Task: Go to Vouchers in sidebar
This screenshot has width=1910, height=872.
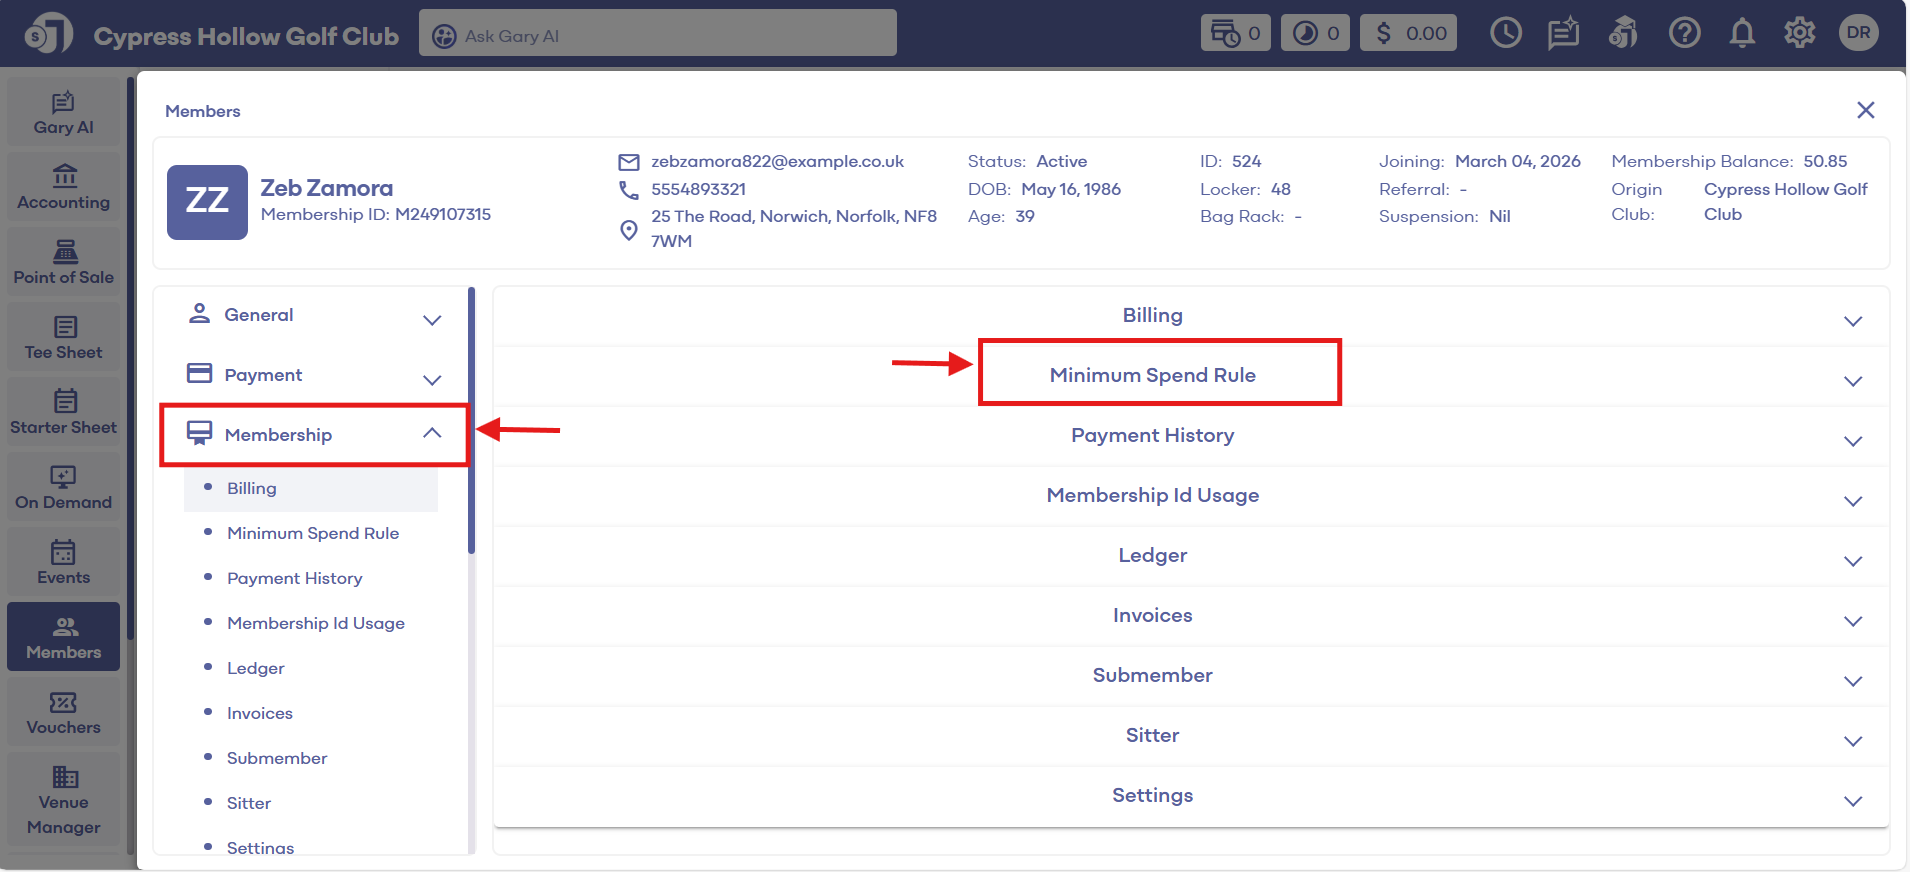Action: pos(64,712)
